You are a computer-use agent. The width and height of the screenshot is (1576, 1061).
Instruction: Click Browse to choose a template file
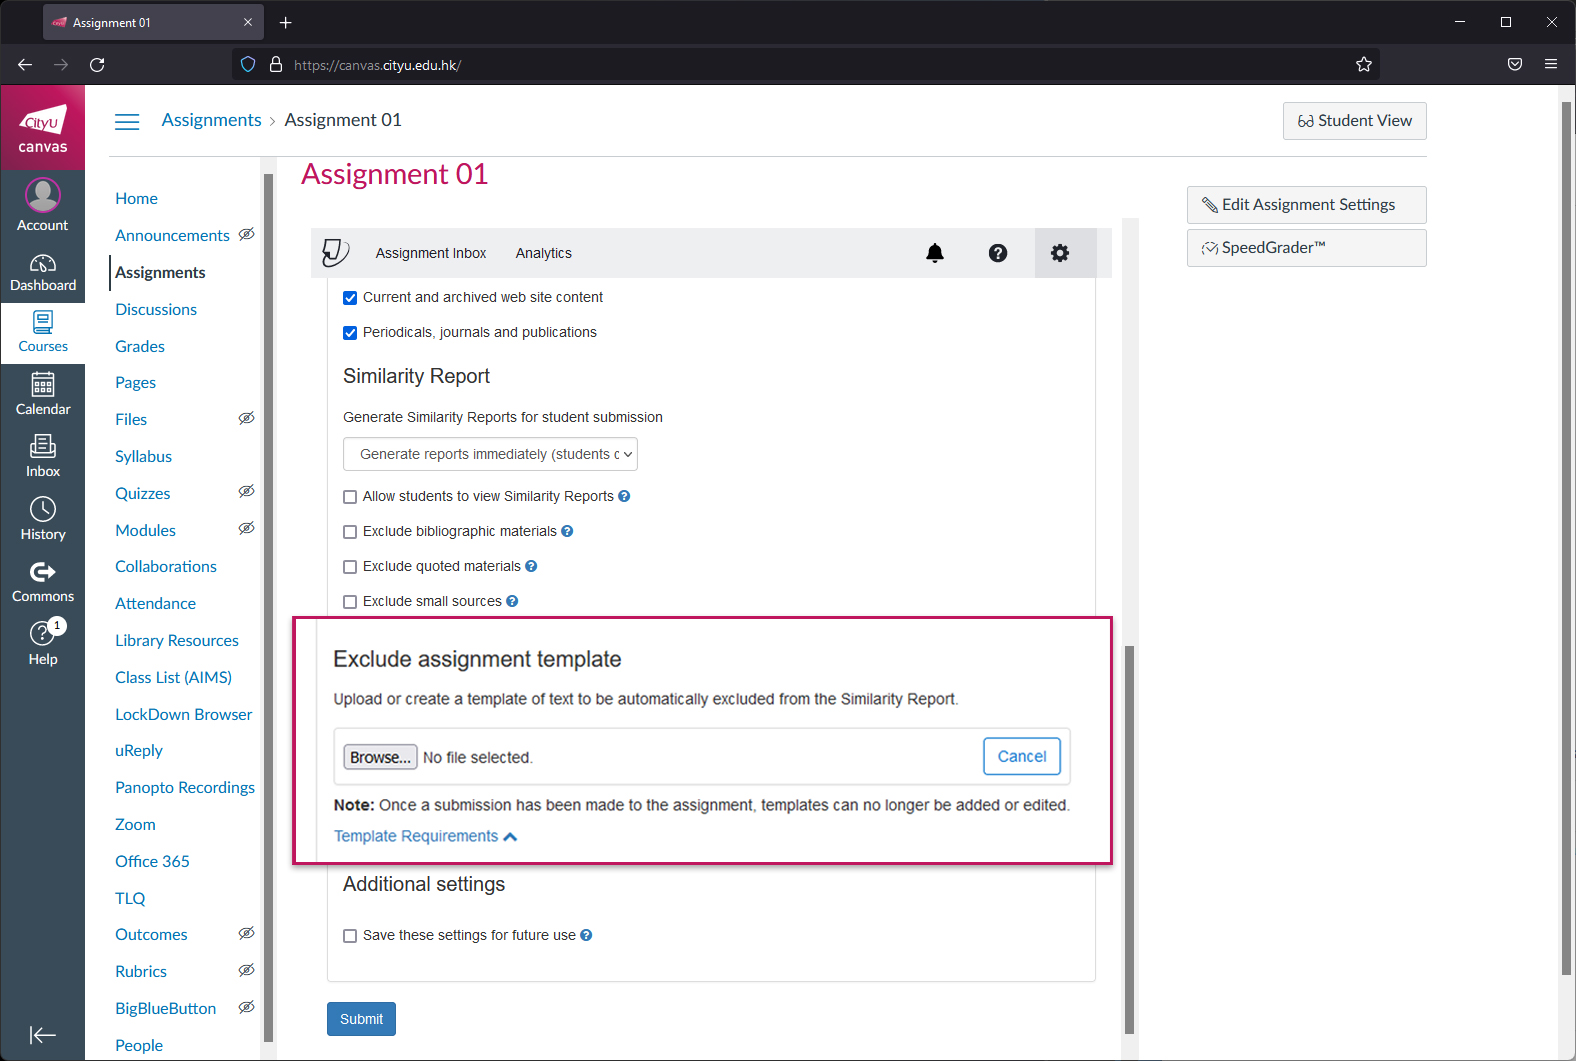pyautogui.click(x=380, y=757)
